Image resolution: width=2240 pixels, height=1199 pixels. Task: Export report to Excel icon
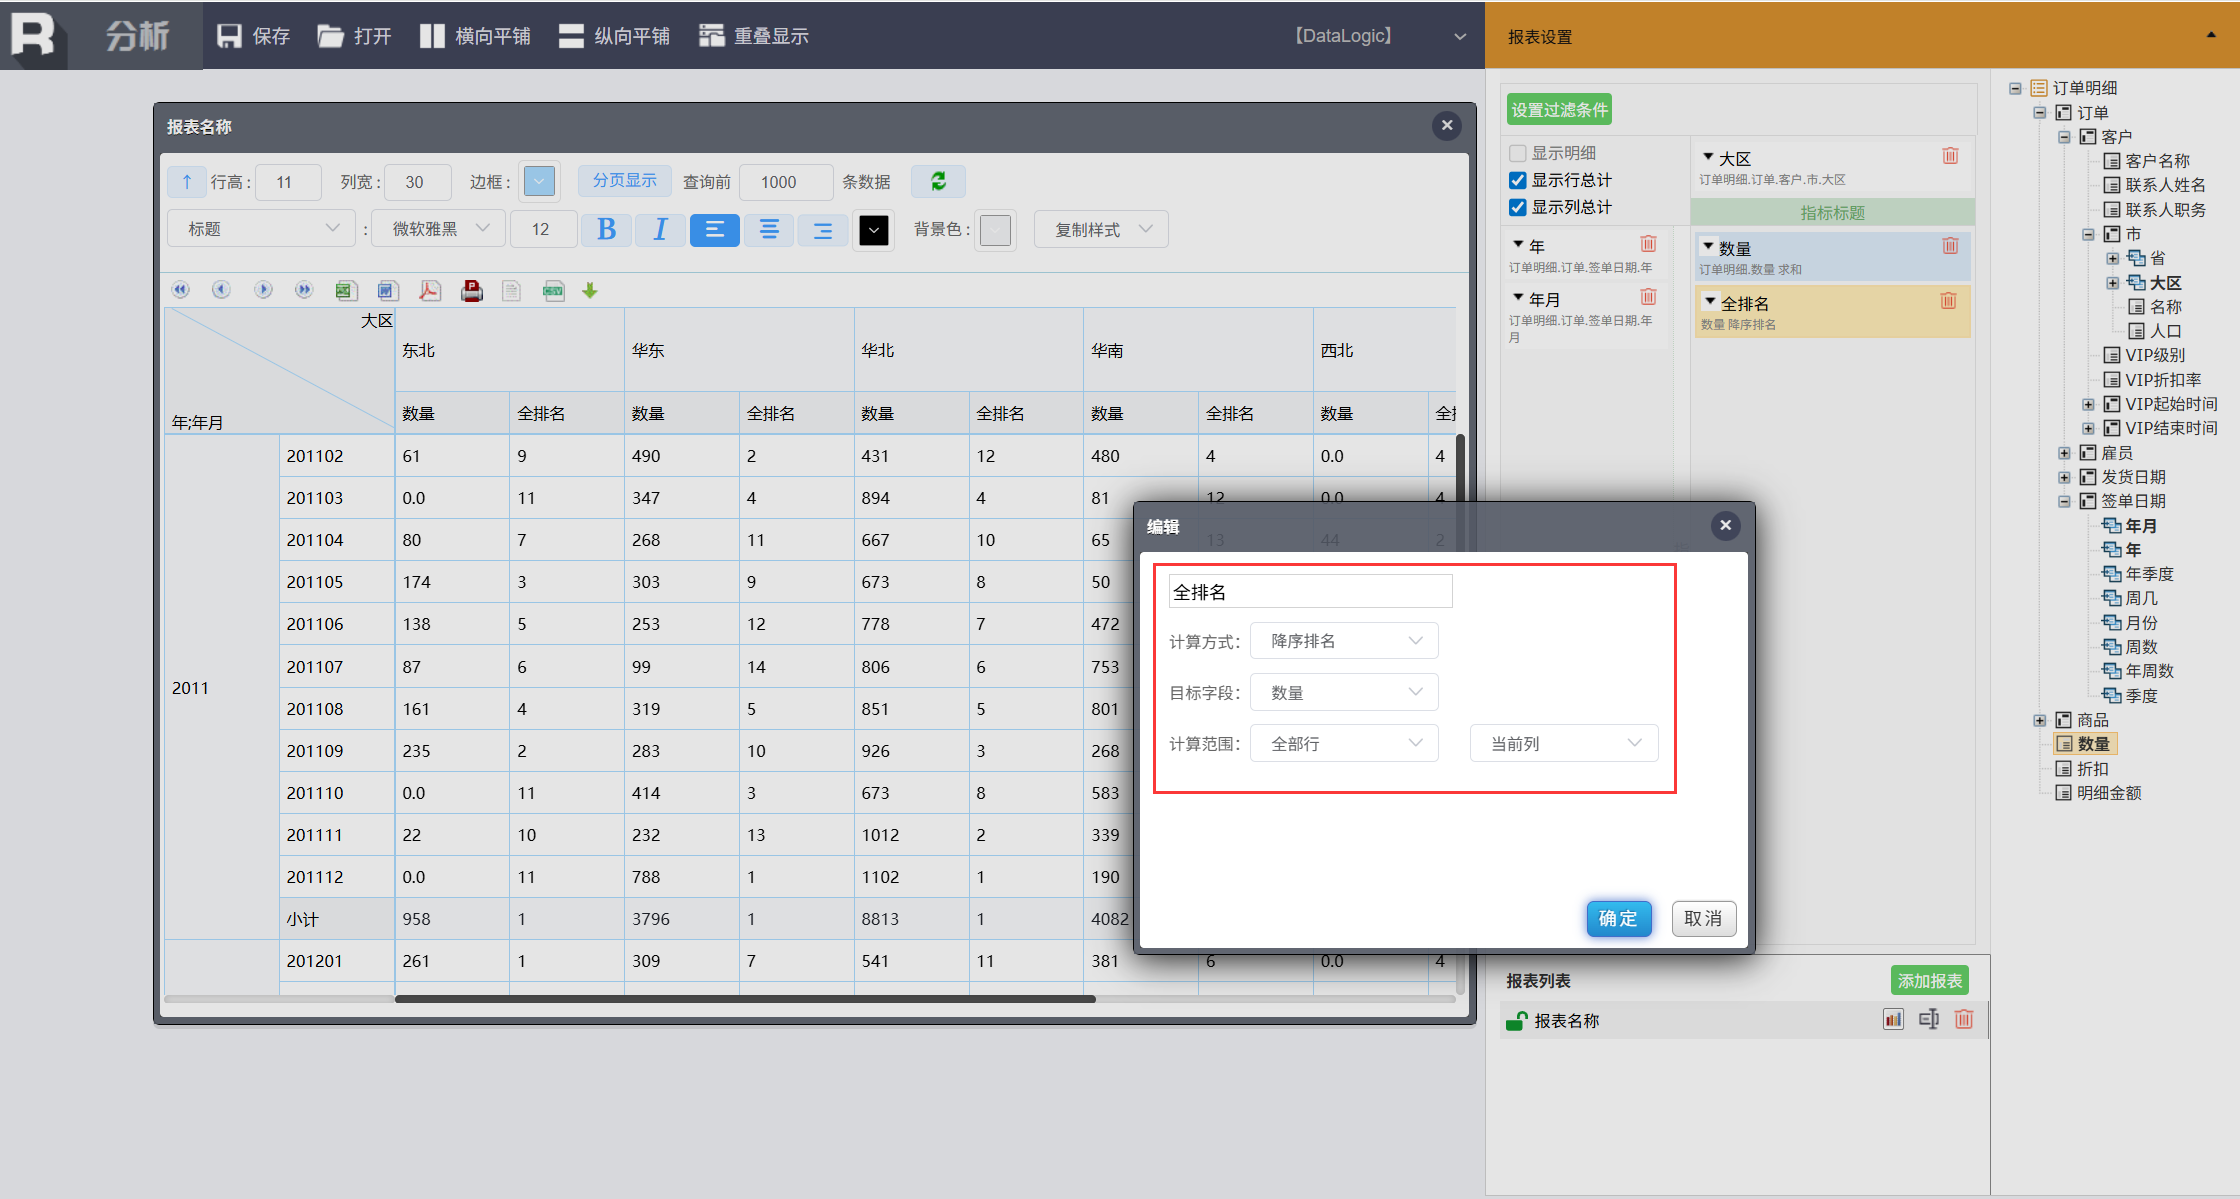tap(346, 290)
